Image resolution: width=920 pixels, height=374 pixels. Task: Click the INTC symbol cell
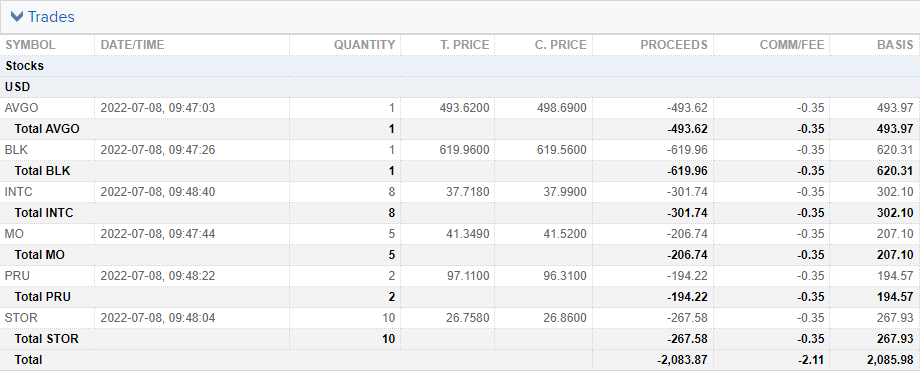tap(18, 192)
